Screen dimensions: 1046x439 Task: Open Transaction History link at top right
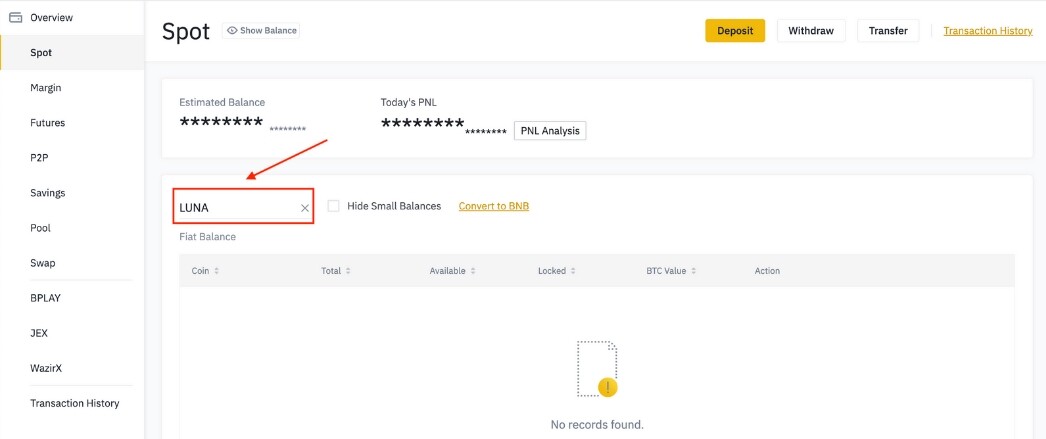click(x=988, y=31)
